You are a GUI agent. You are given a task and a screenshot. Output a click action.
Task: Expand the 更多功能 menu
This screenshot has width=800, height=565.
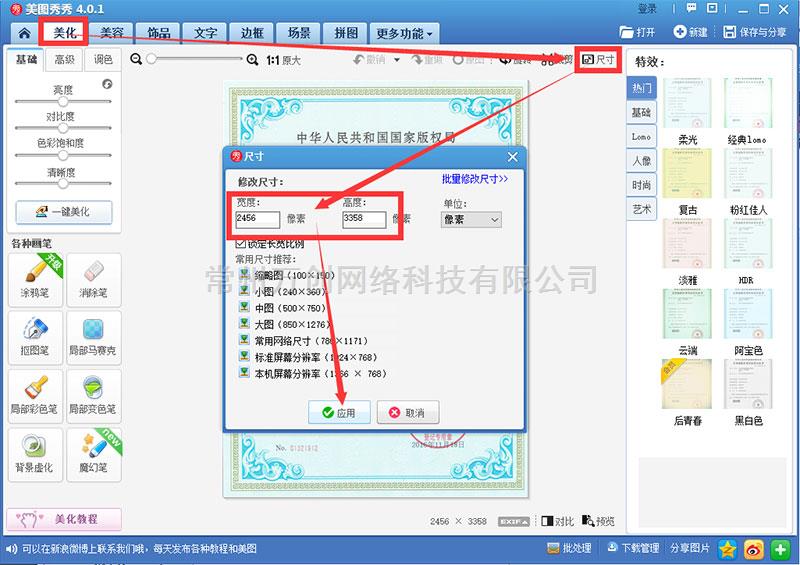click(x=404, y=33)
